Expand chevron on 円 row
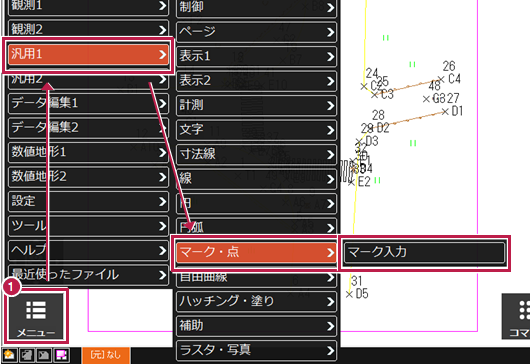Screen dimensions: 530x364 point(331,204)
